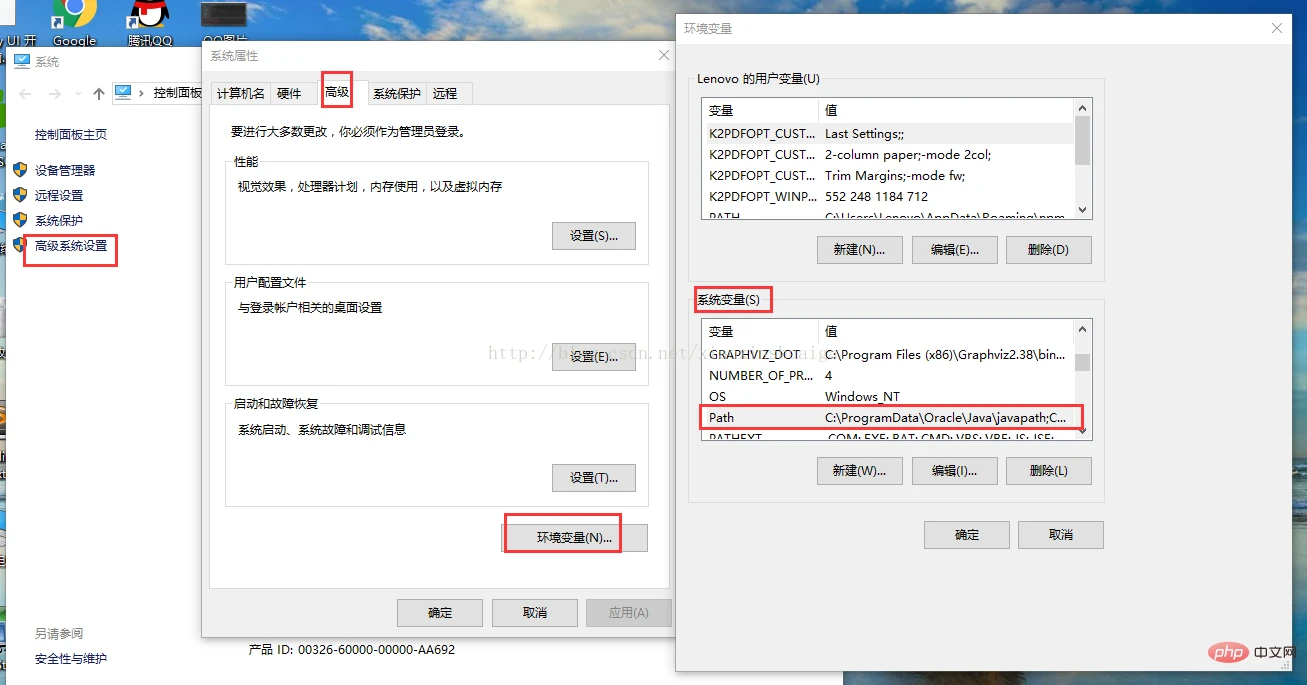Click the shield icon beside 设备管理器
This screenshot has height=685, width=1307.
point(20,170)
